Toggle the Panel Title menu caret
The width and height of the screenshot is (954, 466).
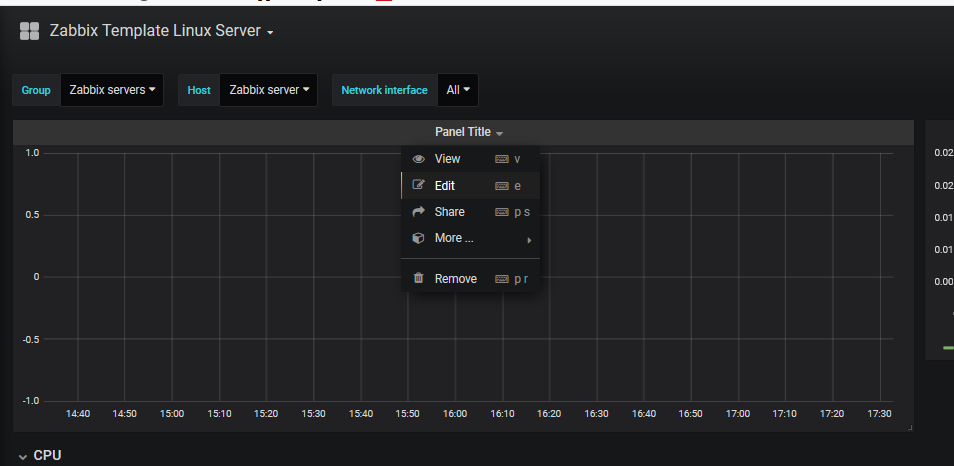[x=500, y=133]
